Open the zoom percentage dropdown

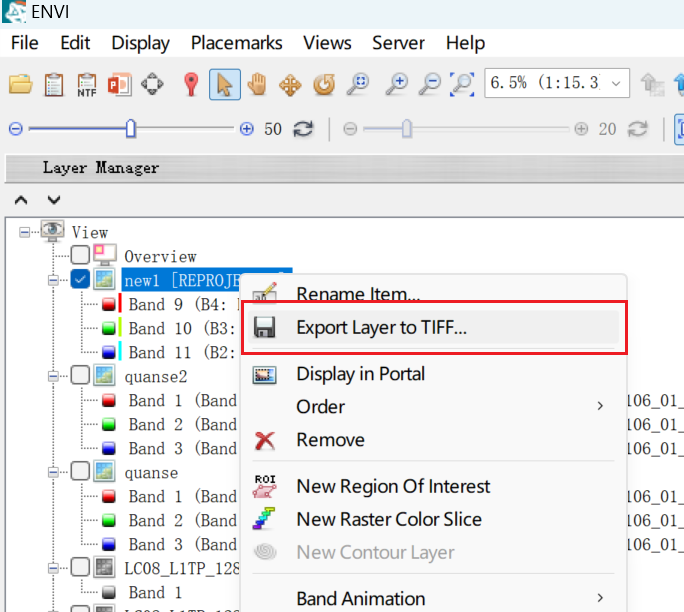(x=616, y=83)
